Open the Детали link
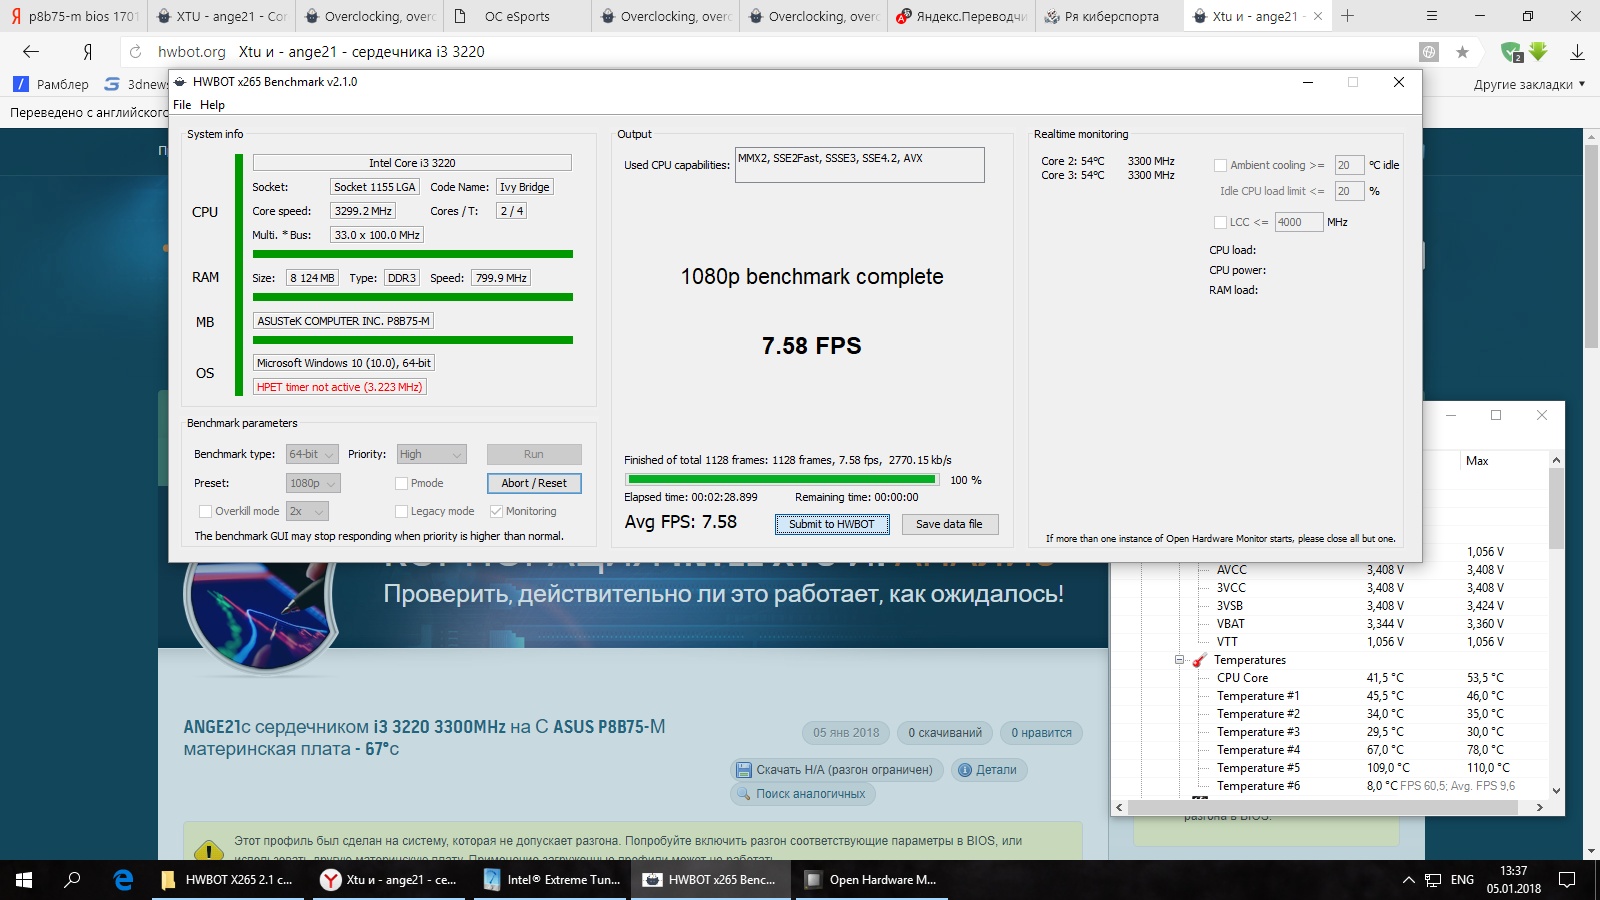The height and width of the screenshot is (900, 1600). (989, 770)
